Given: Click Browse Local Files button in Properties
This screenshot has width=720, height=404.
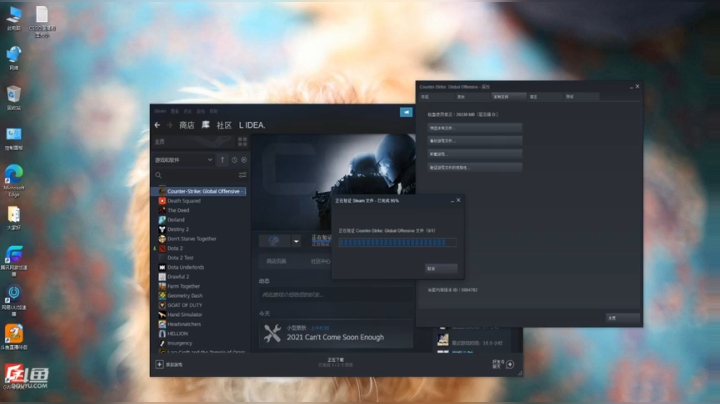Looking at the screenshot, I should tap(475, 128).
